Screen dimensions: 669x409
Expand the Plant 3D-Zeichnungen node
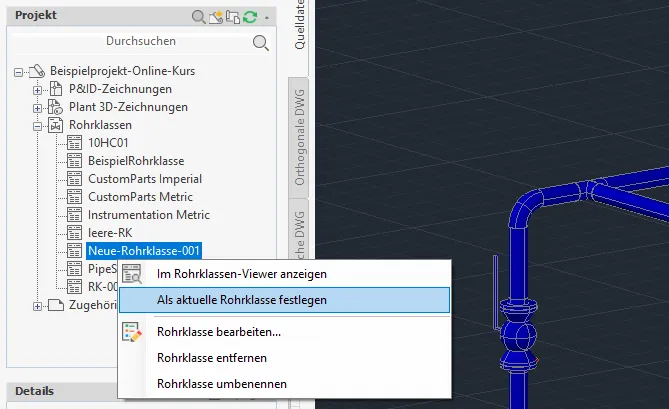coord(38,108)
